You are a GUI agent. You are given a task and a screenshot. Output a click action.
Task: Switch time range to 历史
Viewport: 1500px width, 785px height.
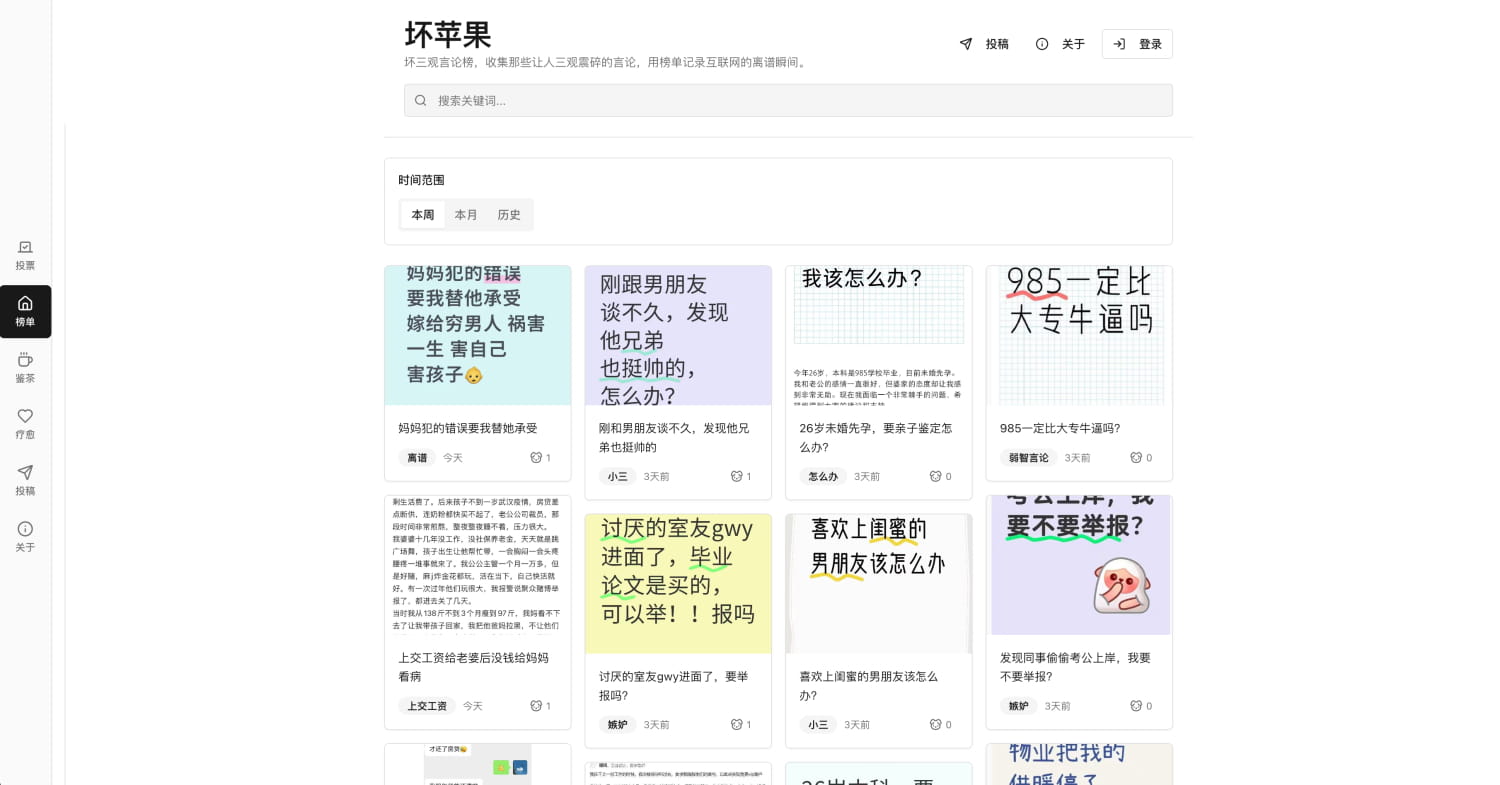tap(509, 215)
